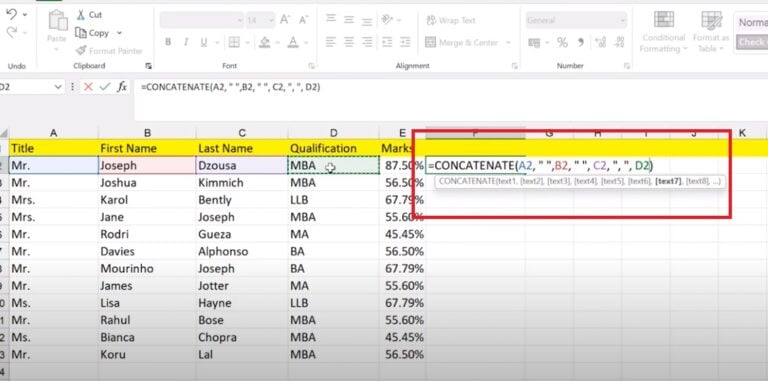Image resolution: width=768 pixels, height=381 pixels.
Task: Click the Paste button
Action: tap(57, 30)
